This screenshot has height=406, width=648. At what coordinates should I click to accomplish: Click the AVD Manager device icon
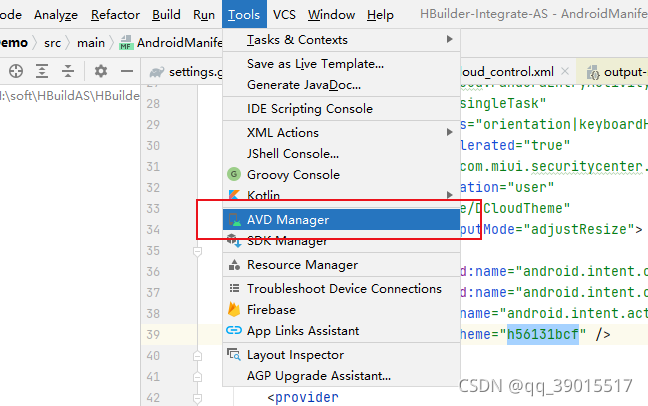(234, 220)
